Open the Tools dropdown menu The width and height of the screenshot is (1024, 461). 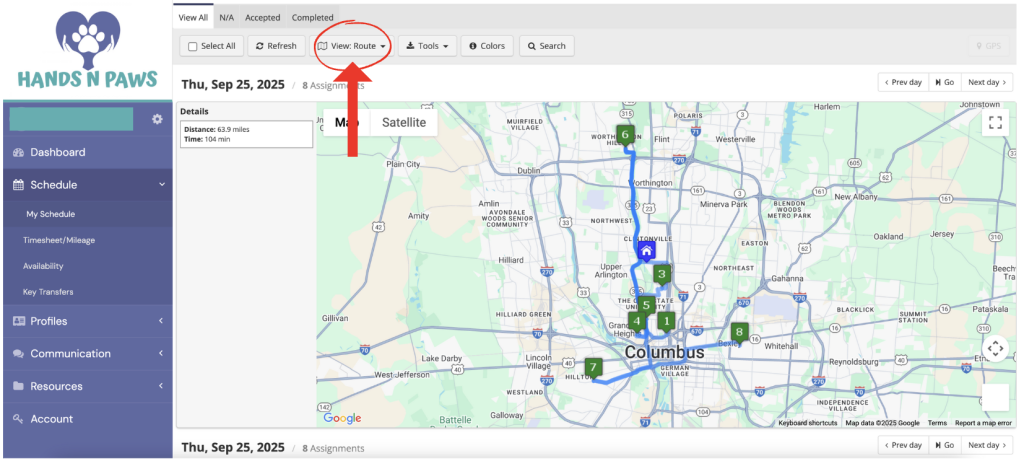427,46
